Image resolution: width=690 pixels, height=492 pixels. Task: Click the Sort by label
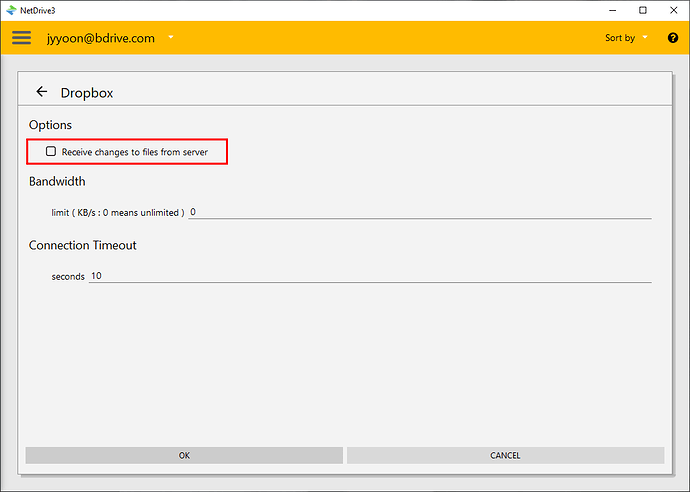tap(619, 38)
